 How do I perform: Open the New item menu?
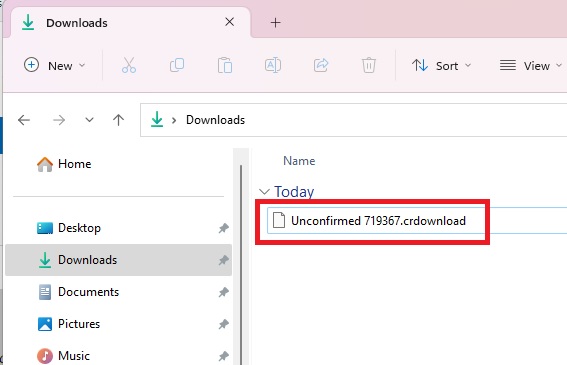point(55,65)
